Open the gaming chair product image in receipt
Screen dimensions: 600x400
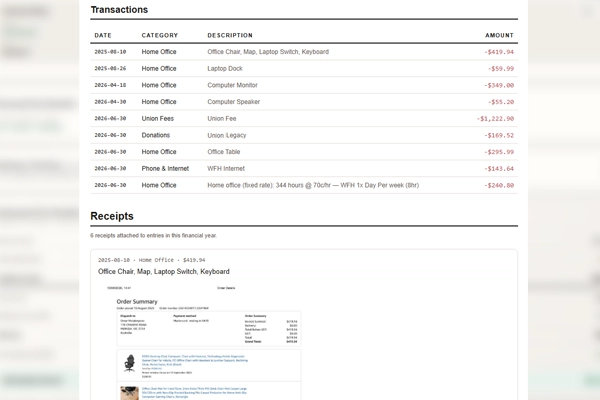(130, 363)
